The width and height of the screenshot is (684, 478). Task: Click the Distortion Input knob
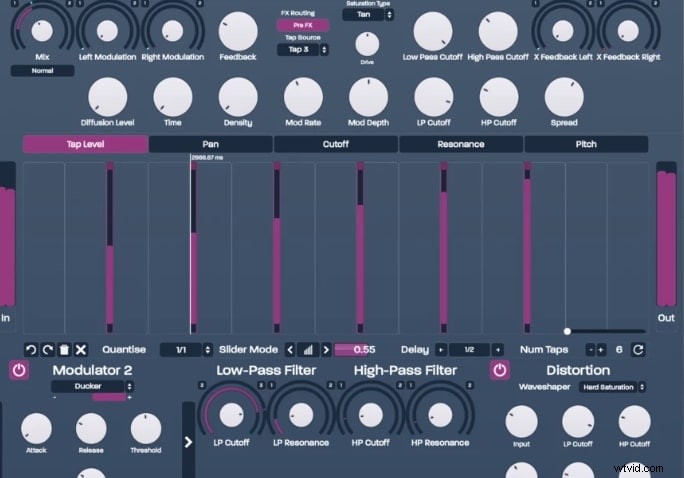pos(521,422)
